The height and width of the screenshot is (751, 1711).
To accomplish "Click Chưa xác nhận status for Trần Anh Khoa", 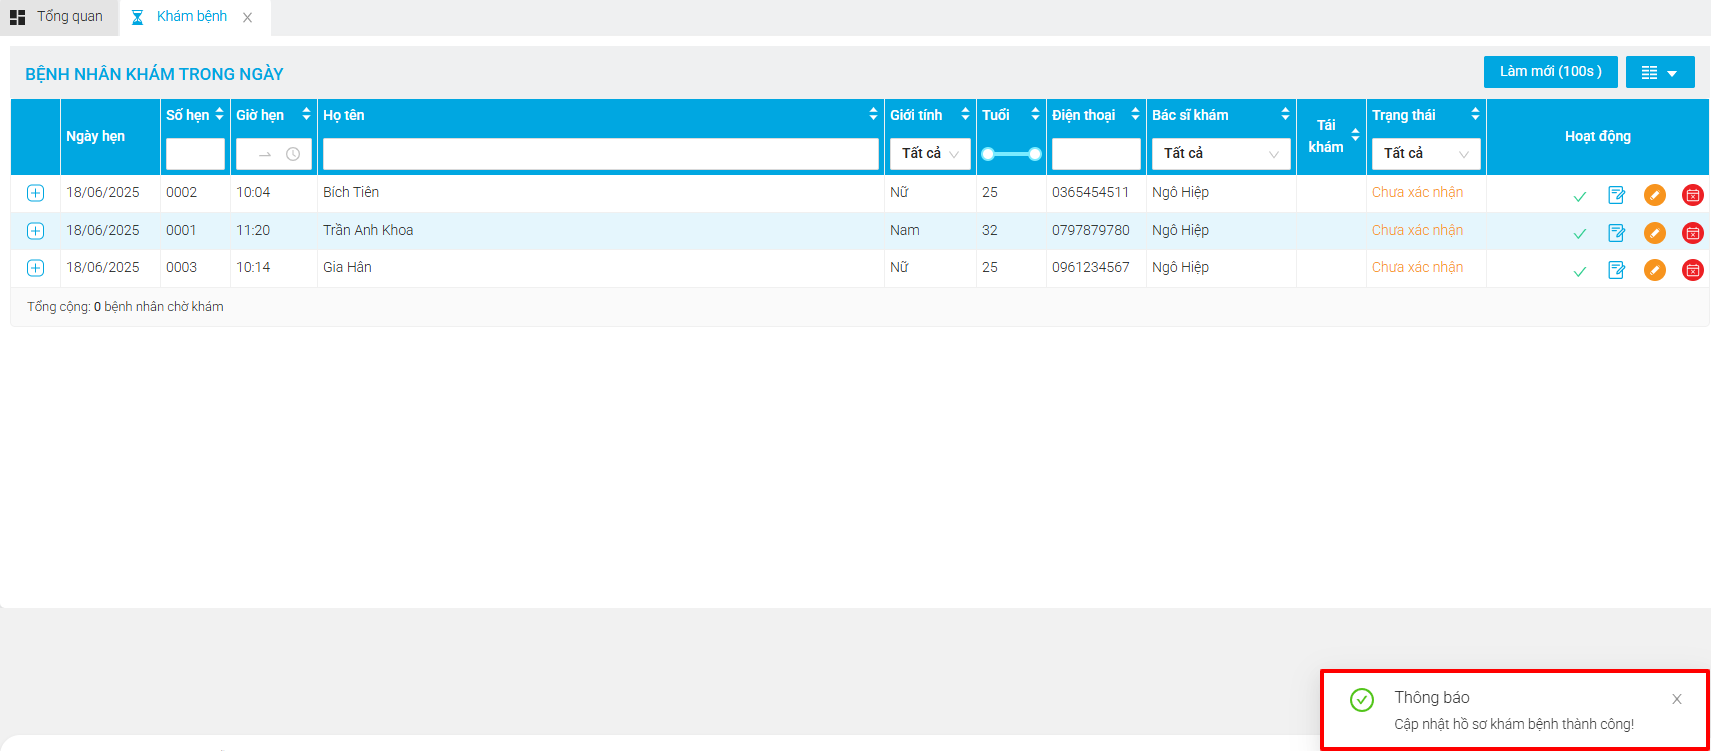I will 1417,231.
